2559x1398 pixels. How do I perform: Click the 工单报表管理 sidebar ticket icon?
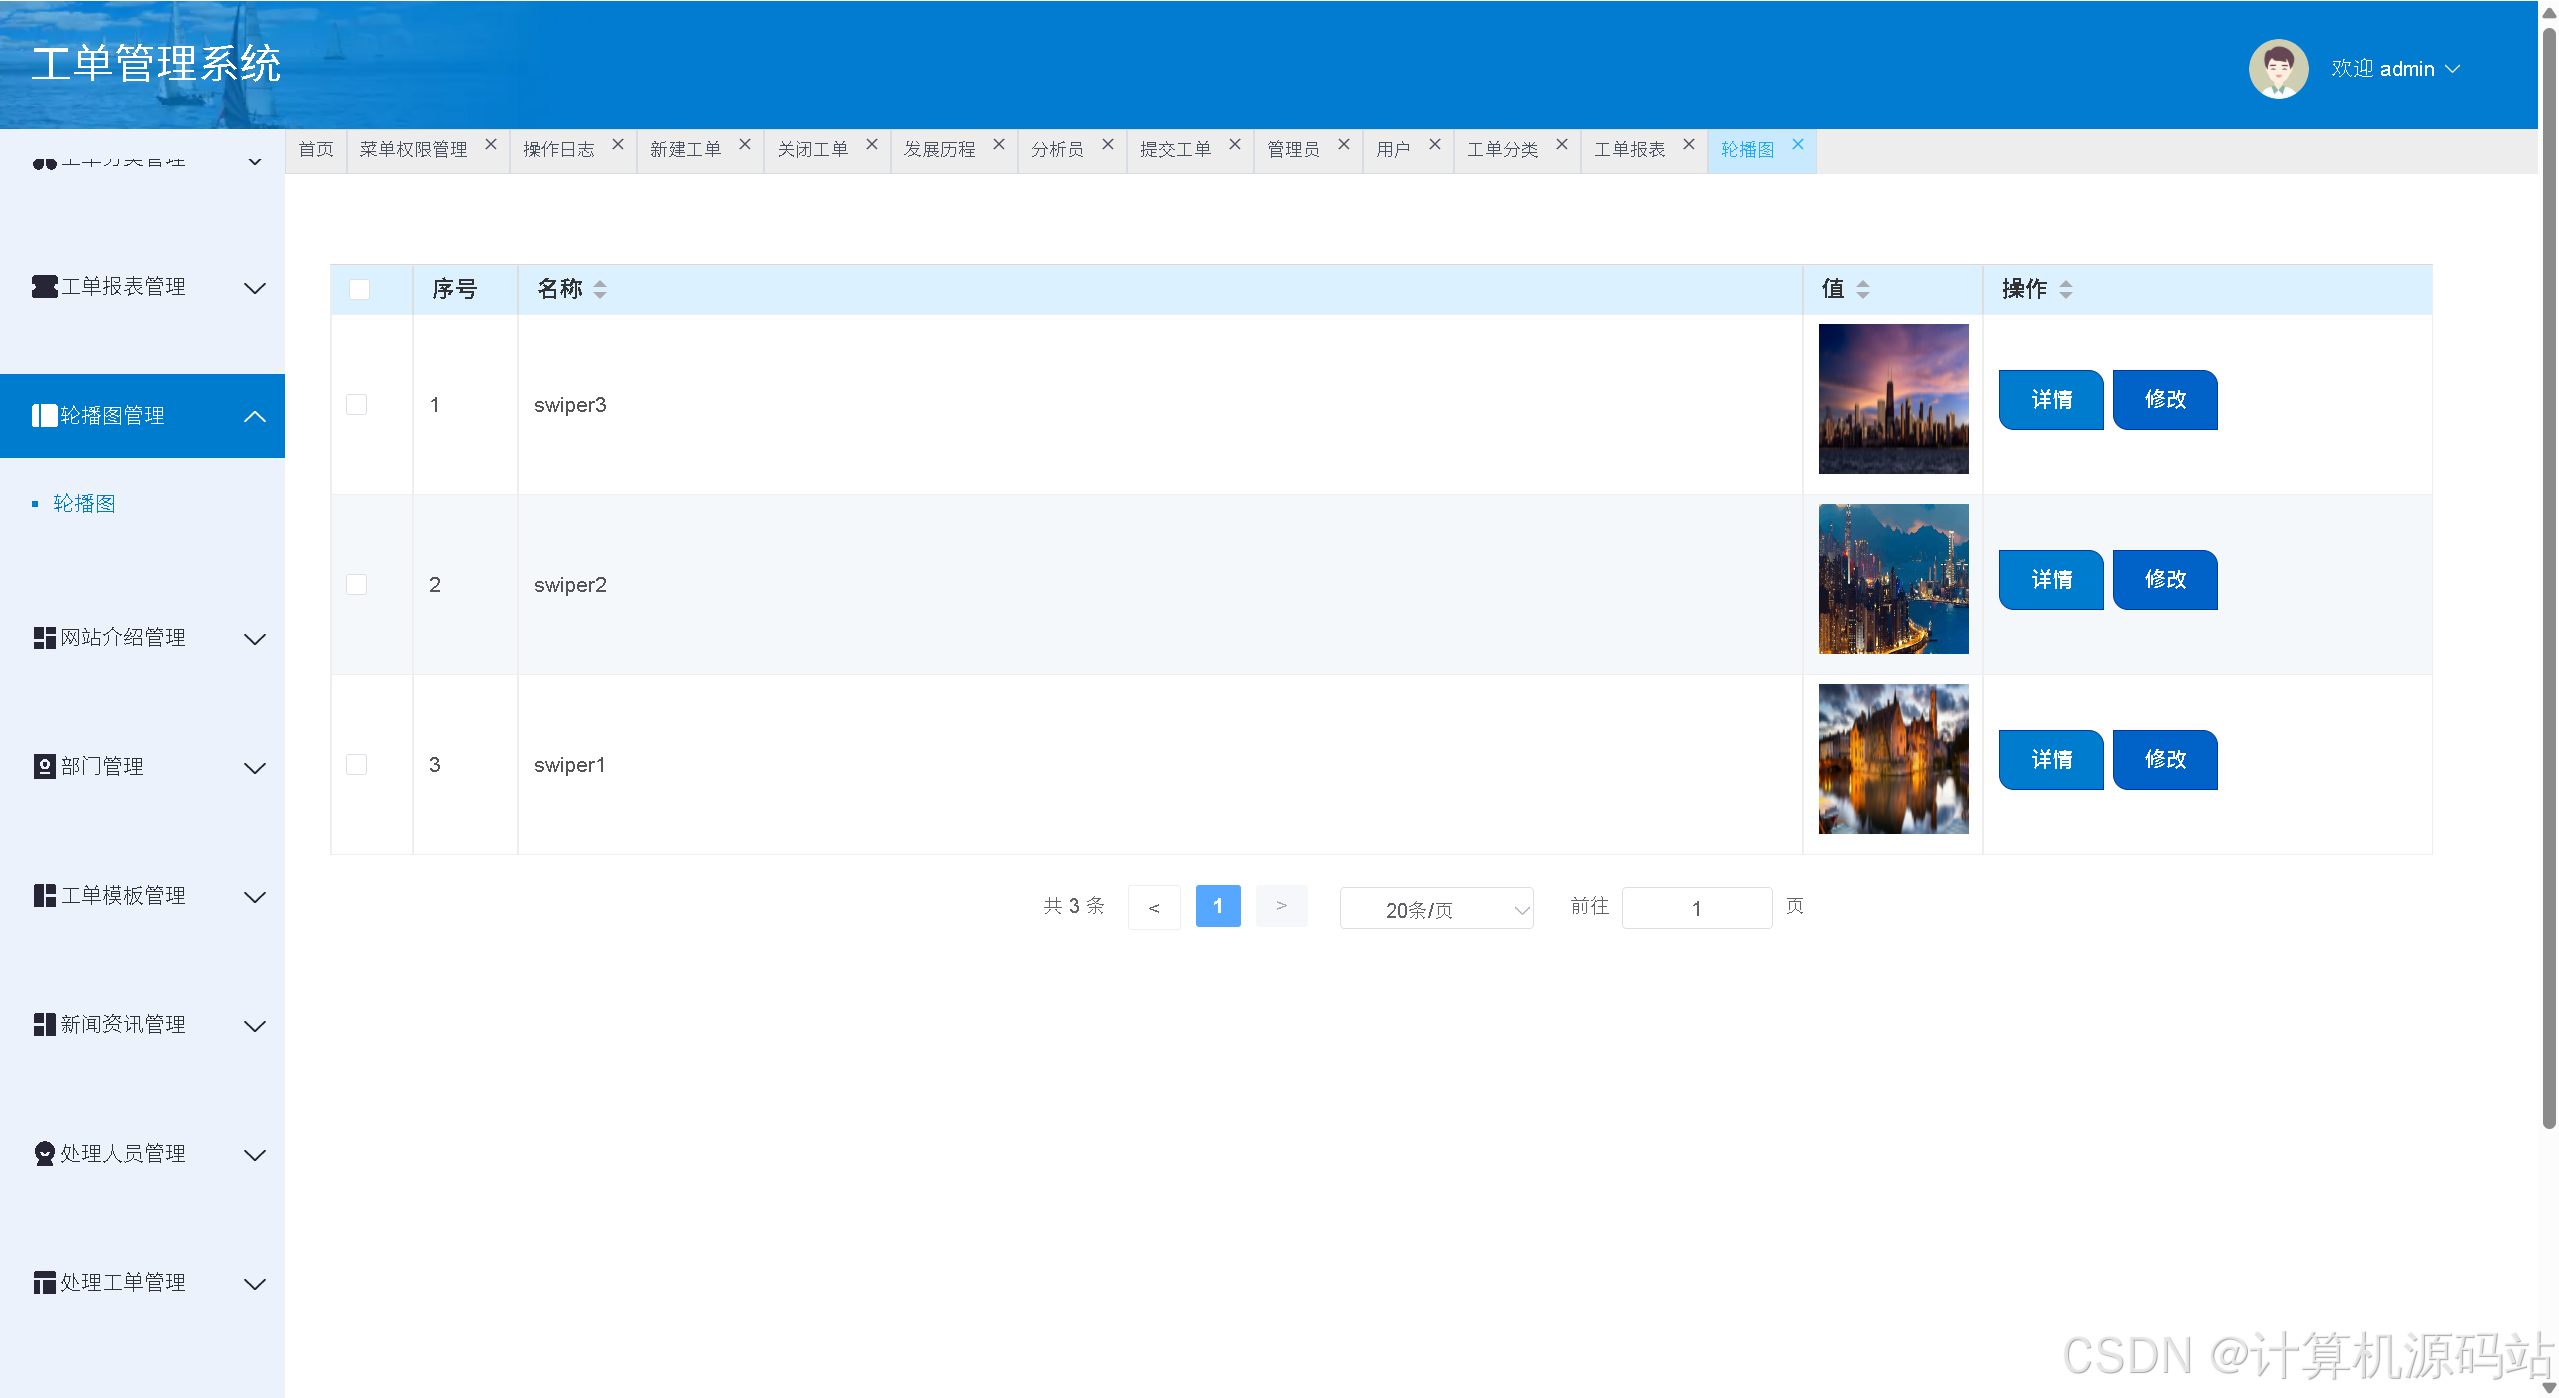coord(44,287)
